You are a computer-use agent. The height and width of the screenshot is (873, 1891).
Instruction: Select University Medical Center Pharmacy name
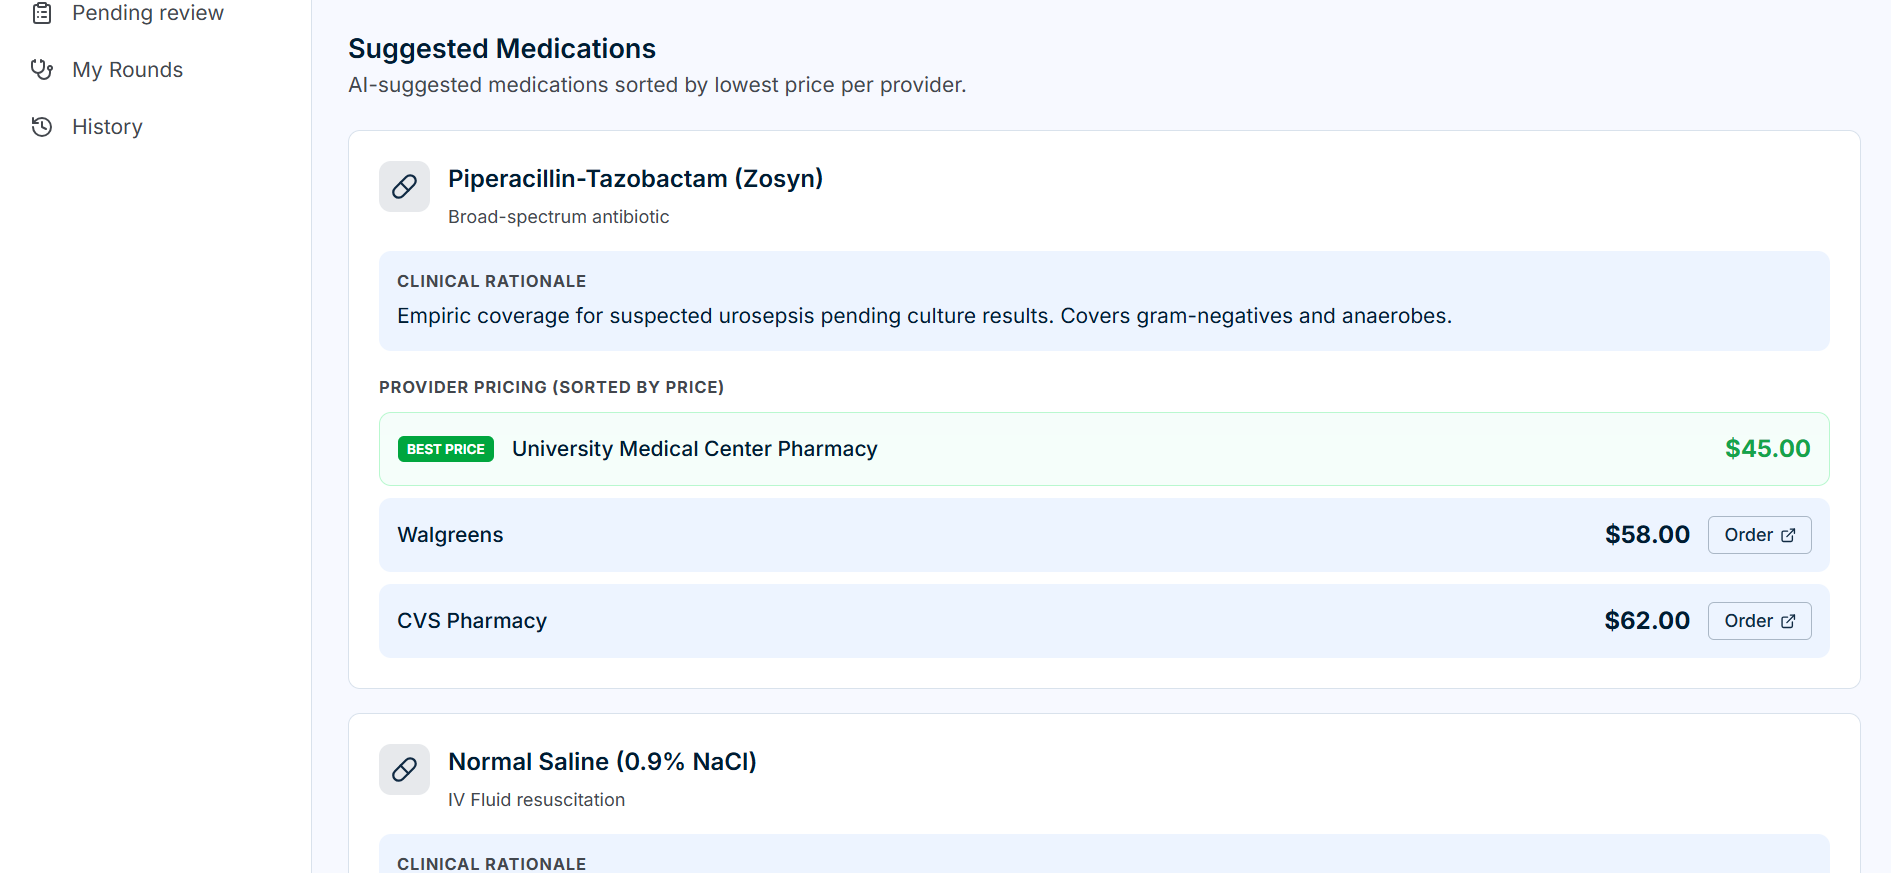pos(694,449)
